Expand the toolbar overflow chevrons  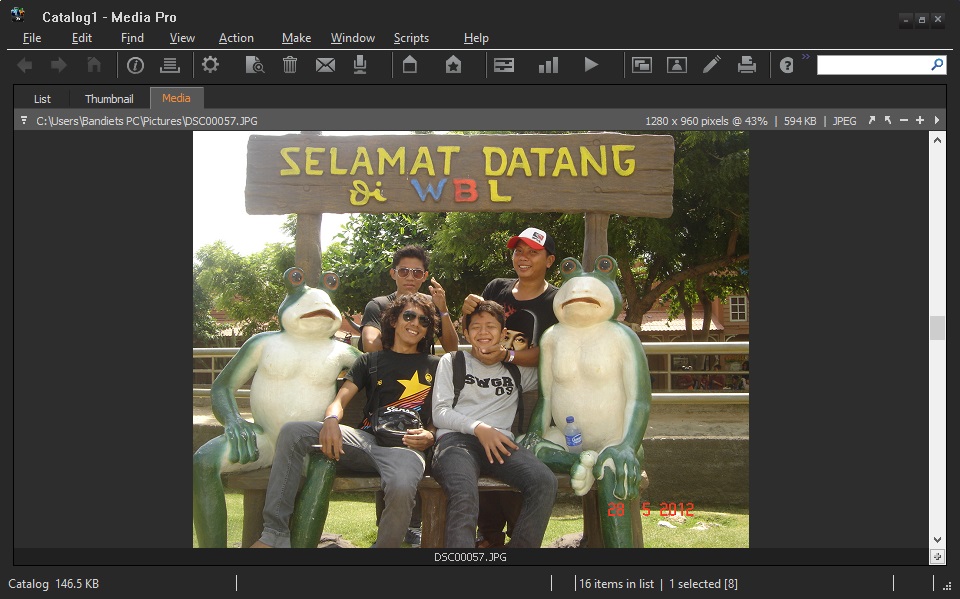pyautogui.click(x=806, y=57)
